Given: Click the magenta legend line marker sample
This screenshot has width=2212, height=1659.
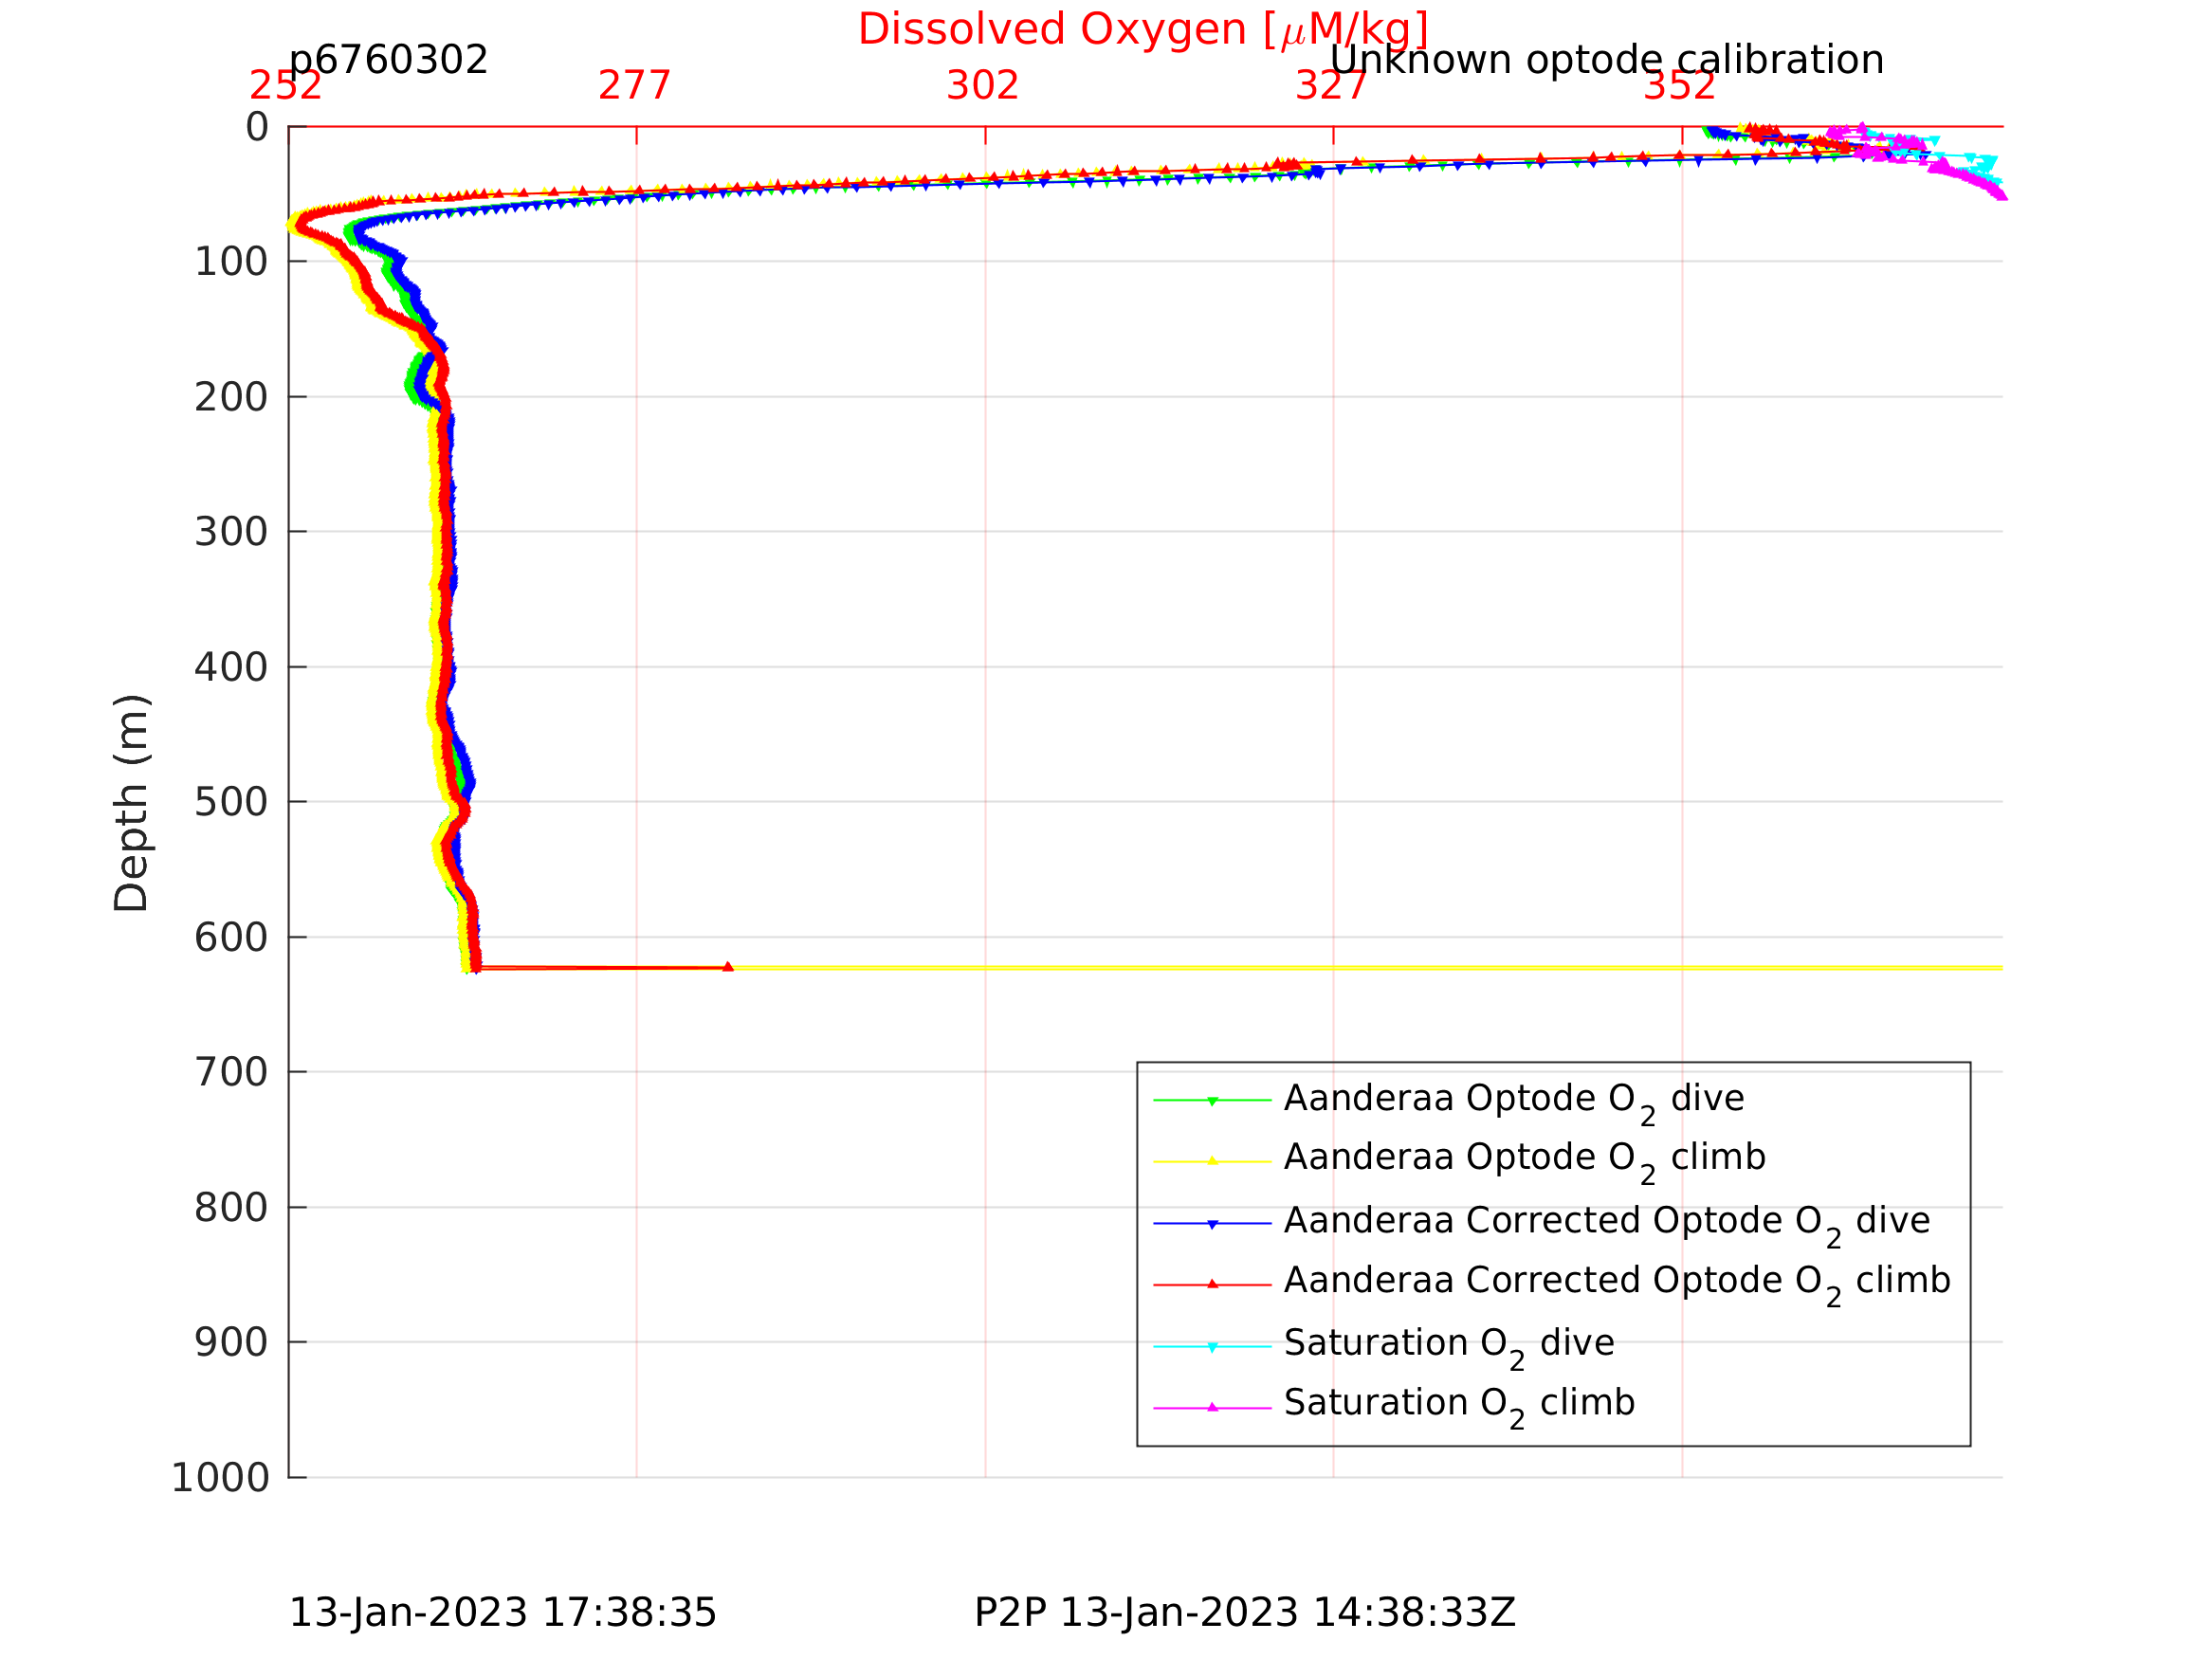Looking at the screenshot, I should 1212,1407.
